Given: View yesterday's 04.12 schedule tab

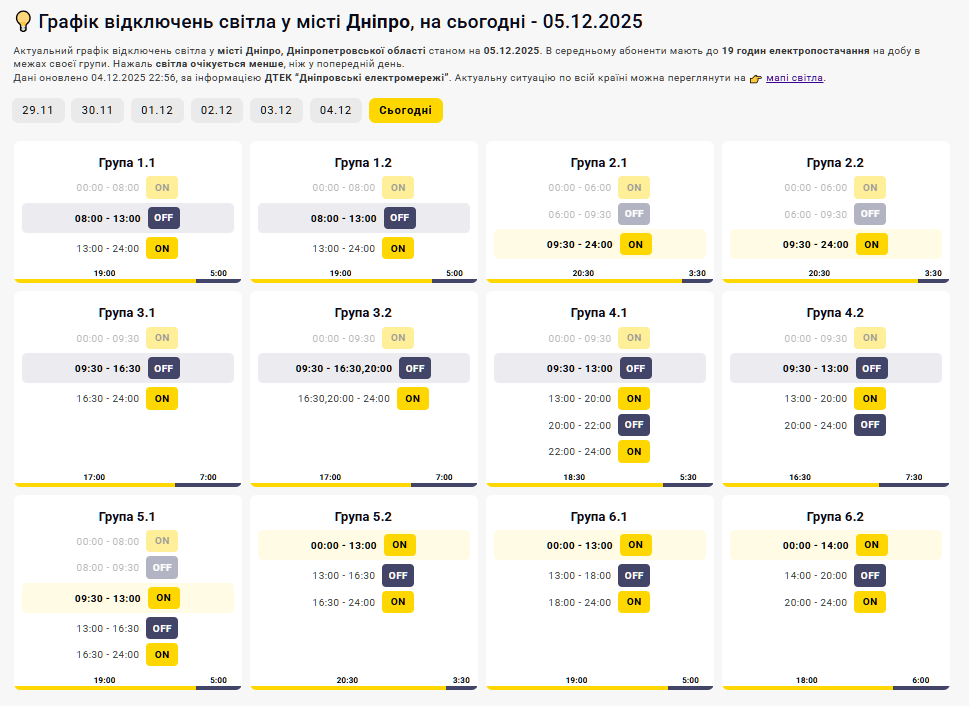Looking at the screenshot, I should tap(335, 110).
